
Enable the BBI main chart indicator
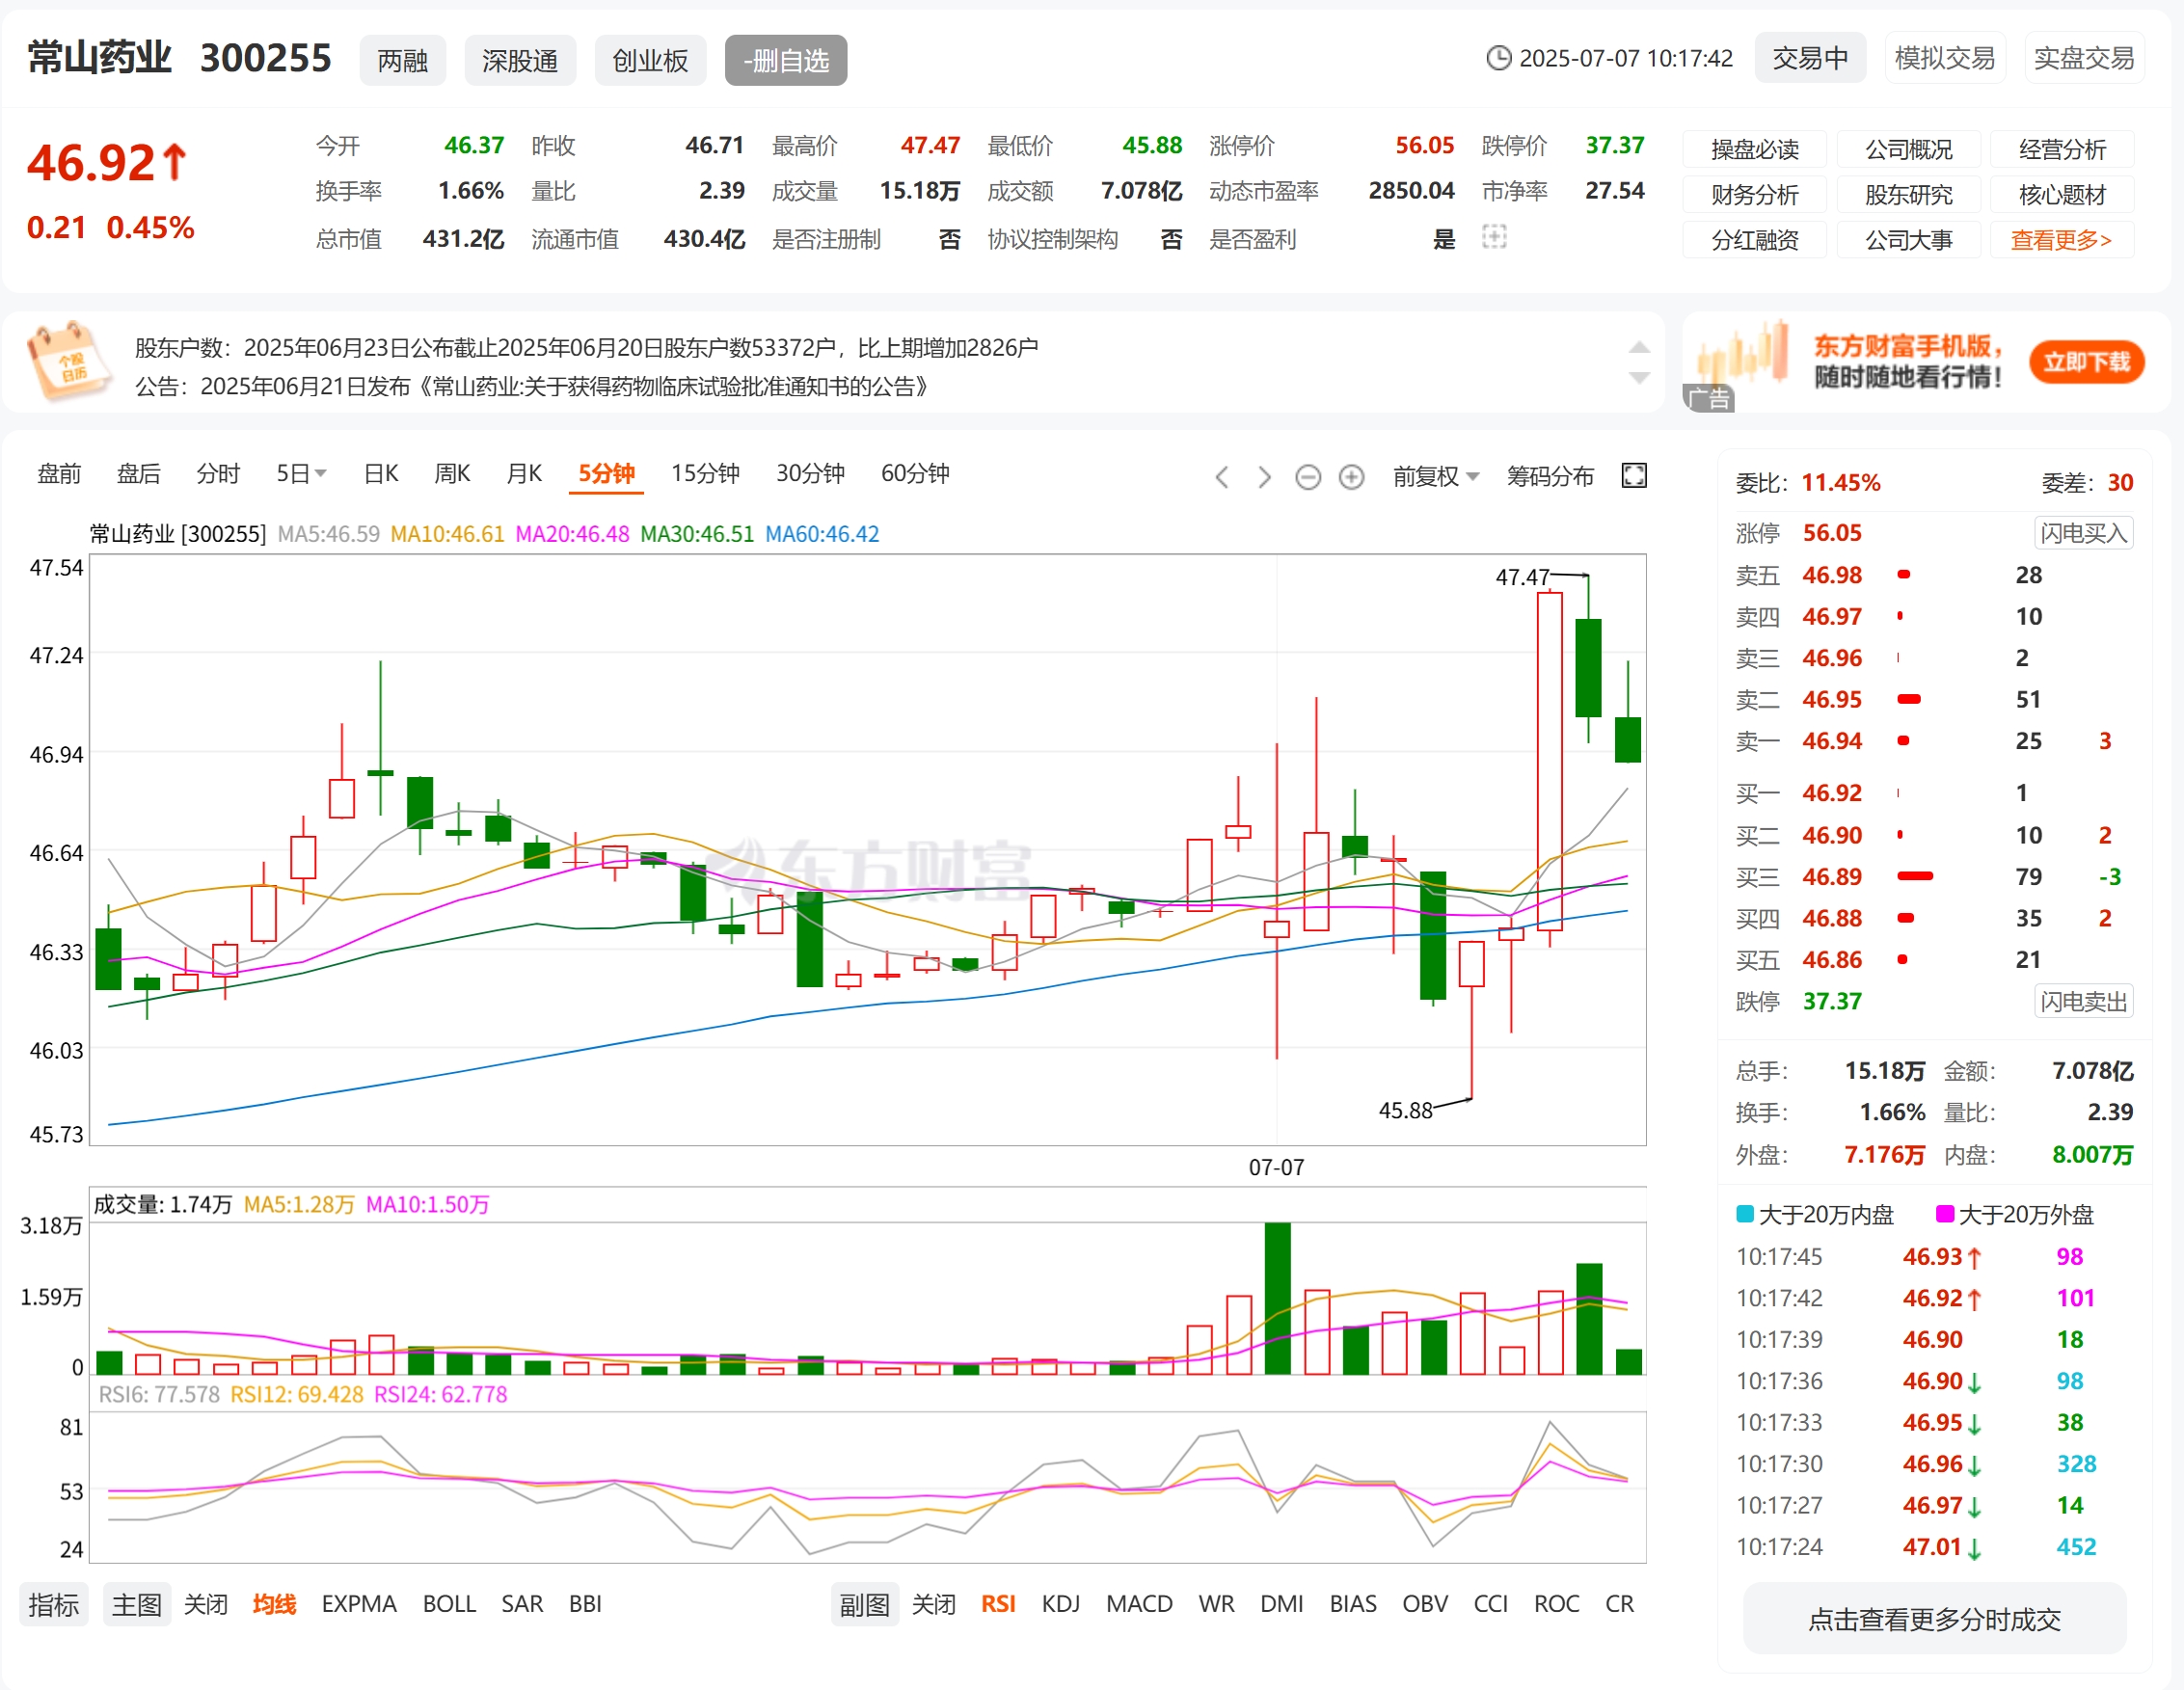pyautogui.click(x=585, y=1604)
